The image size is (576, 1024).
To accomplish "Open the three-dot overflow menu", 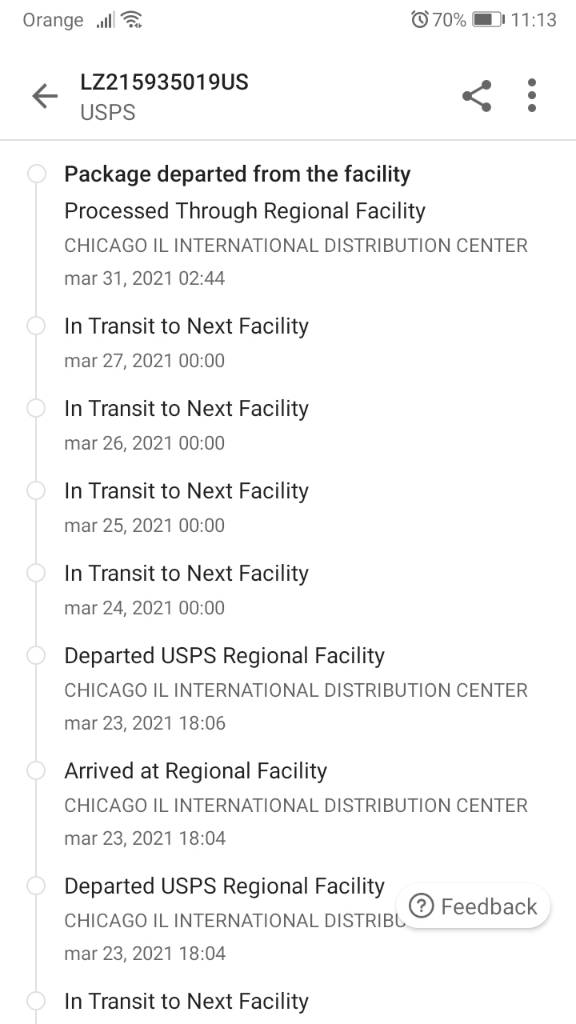I will click(x=532, y=95).
